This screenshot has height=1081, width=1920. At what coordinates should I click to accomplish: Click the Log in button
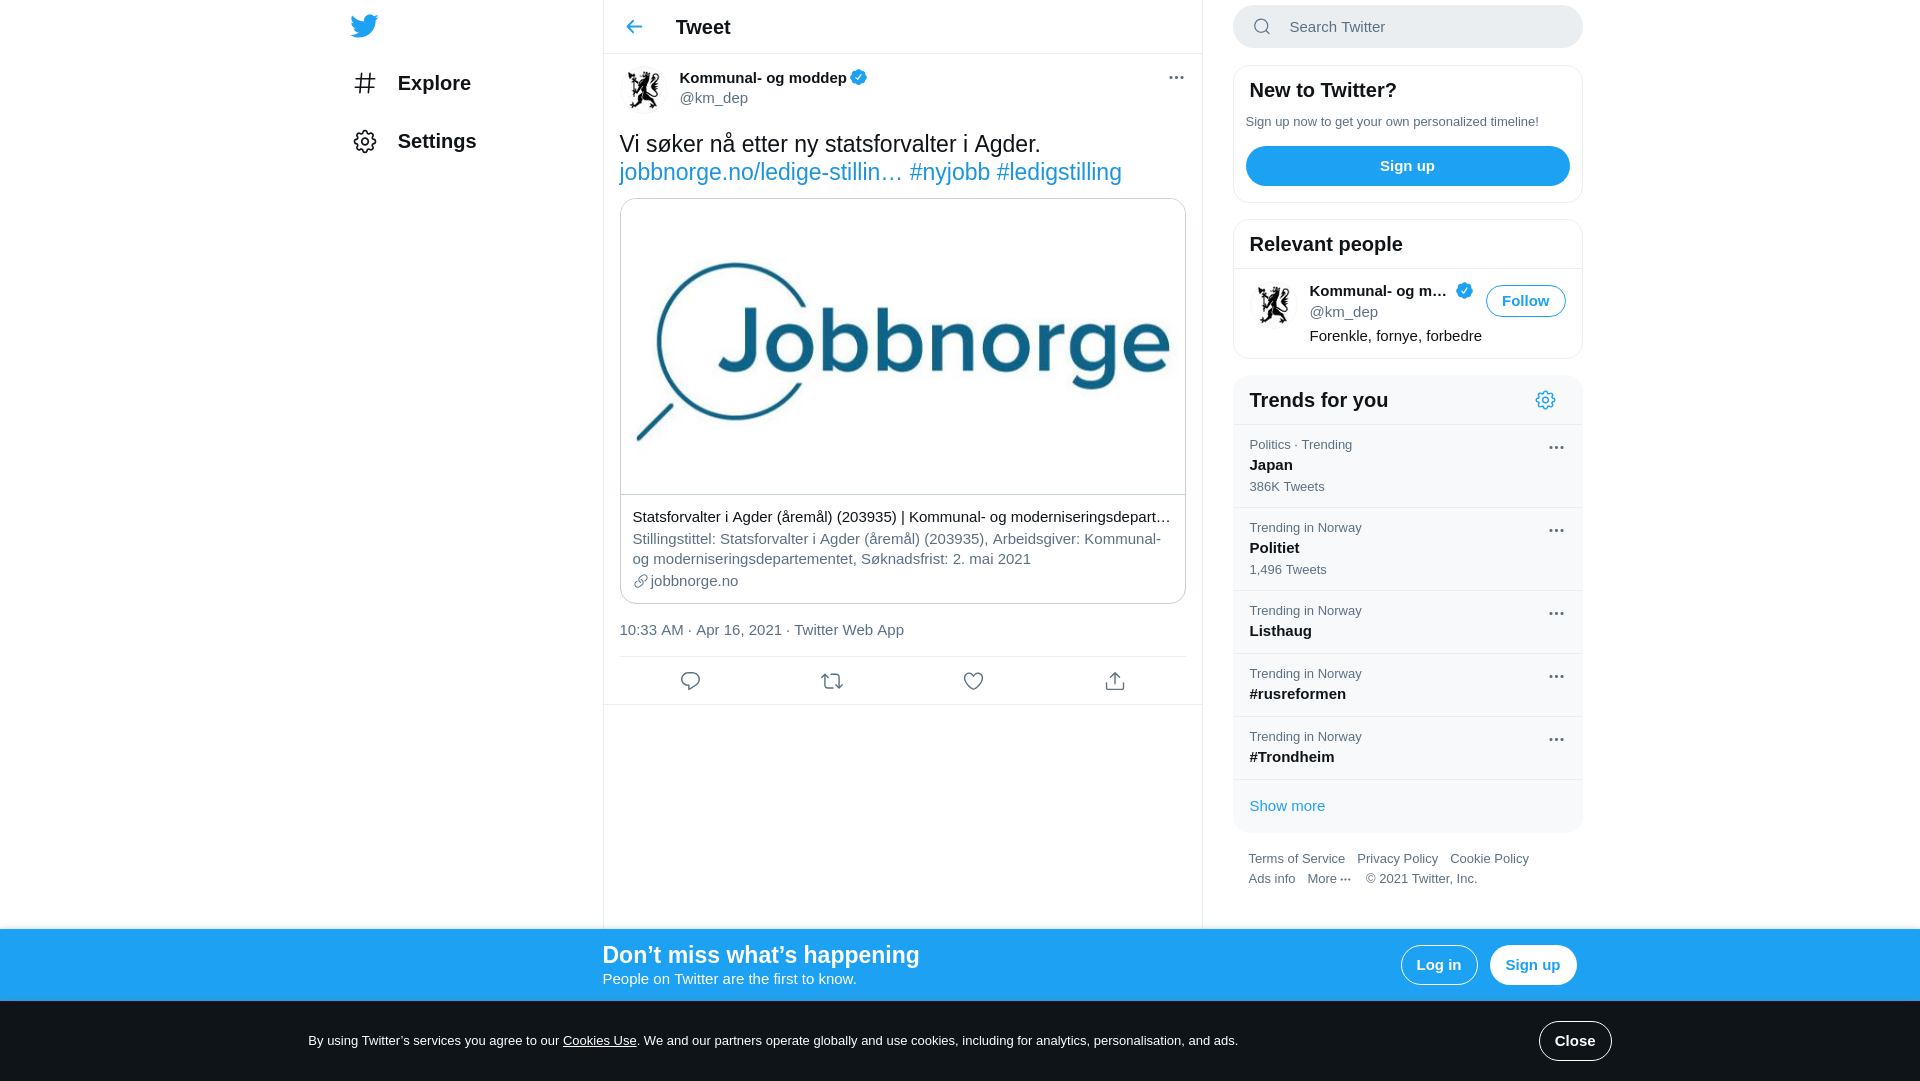(1438, 965)
